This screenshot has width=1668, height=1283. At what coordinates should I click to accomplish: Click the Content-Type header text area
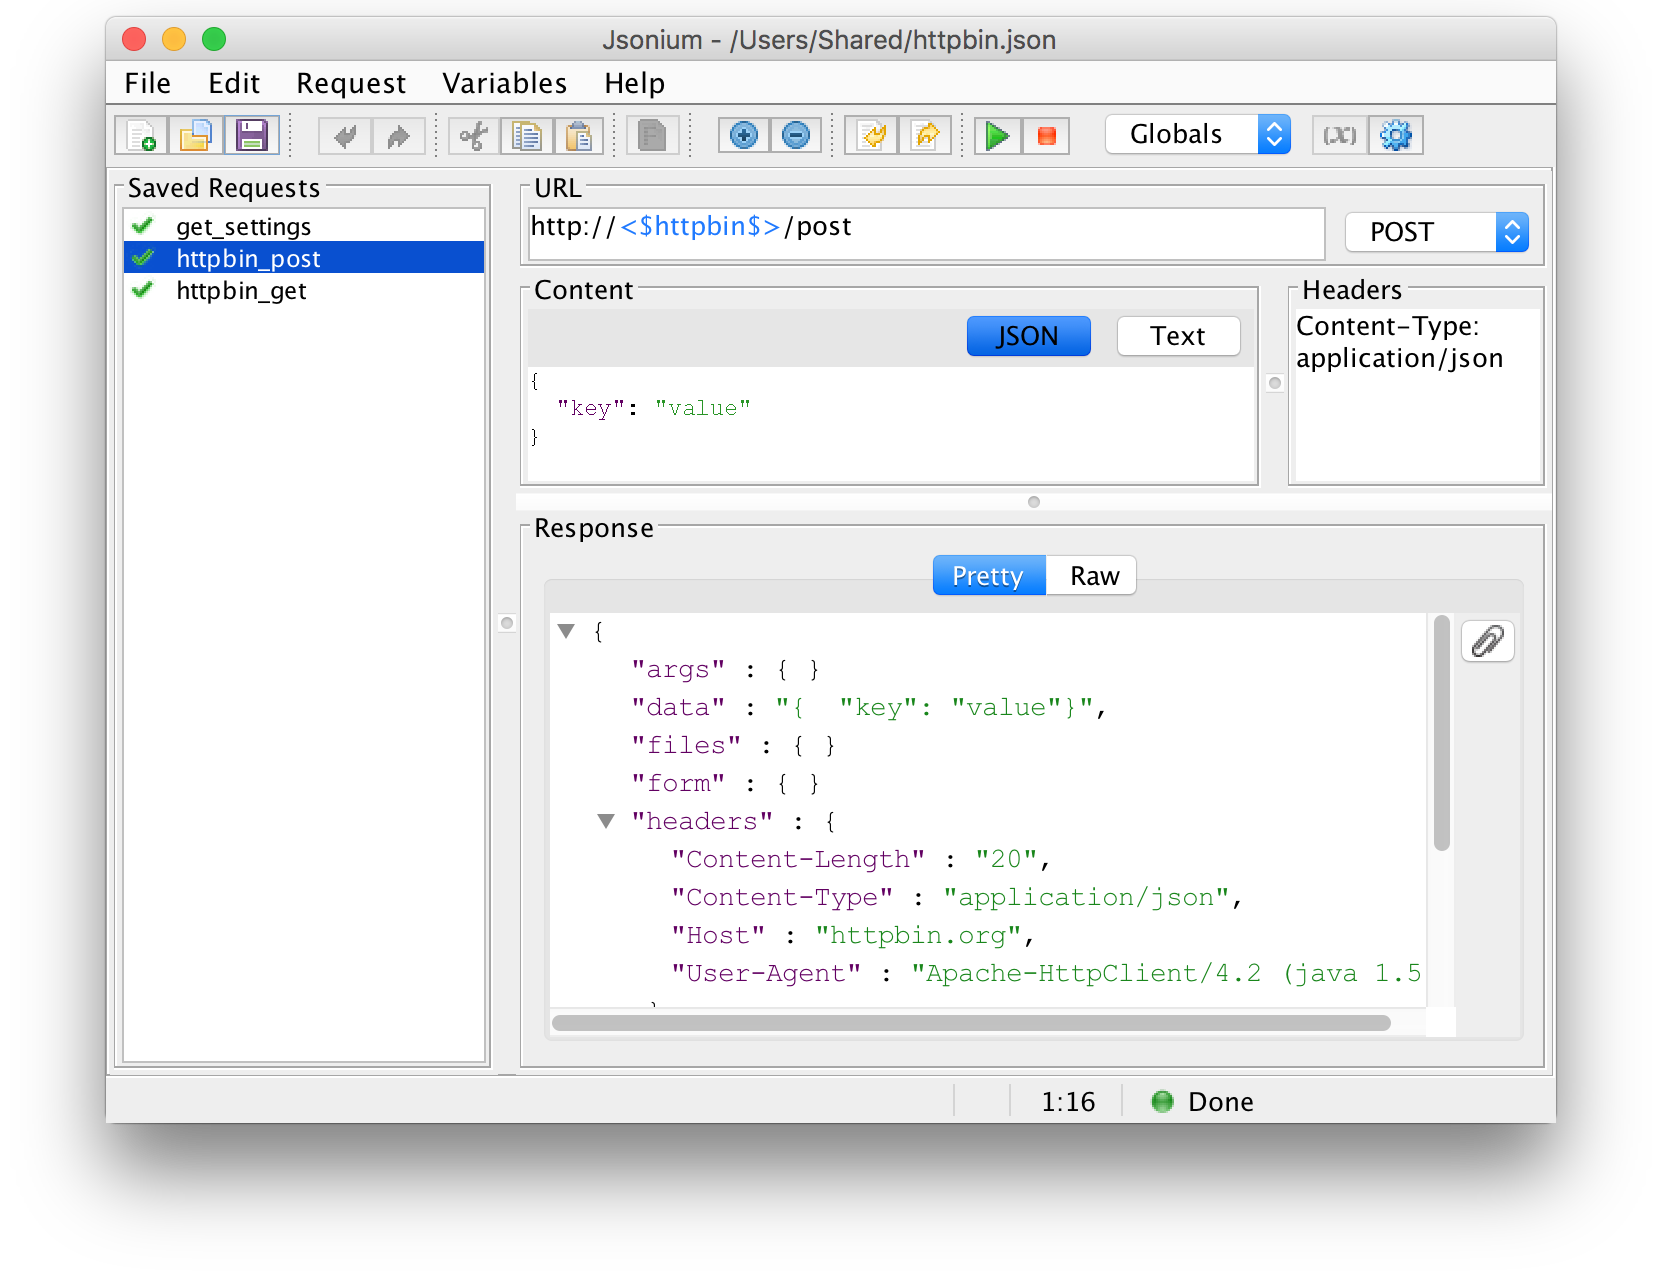[1418, 395]
